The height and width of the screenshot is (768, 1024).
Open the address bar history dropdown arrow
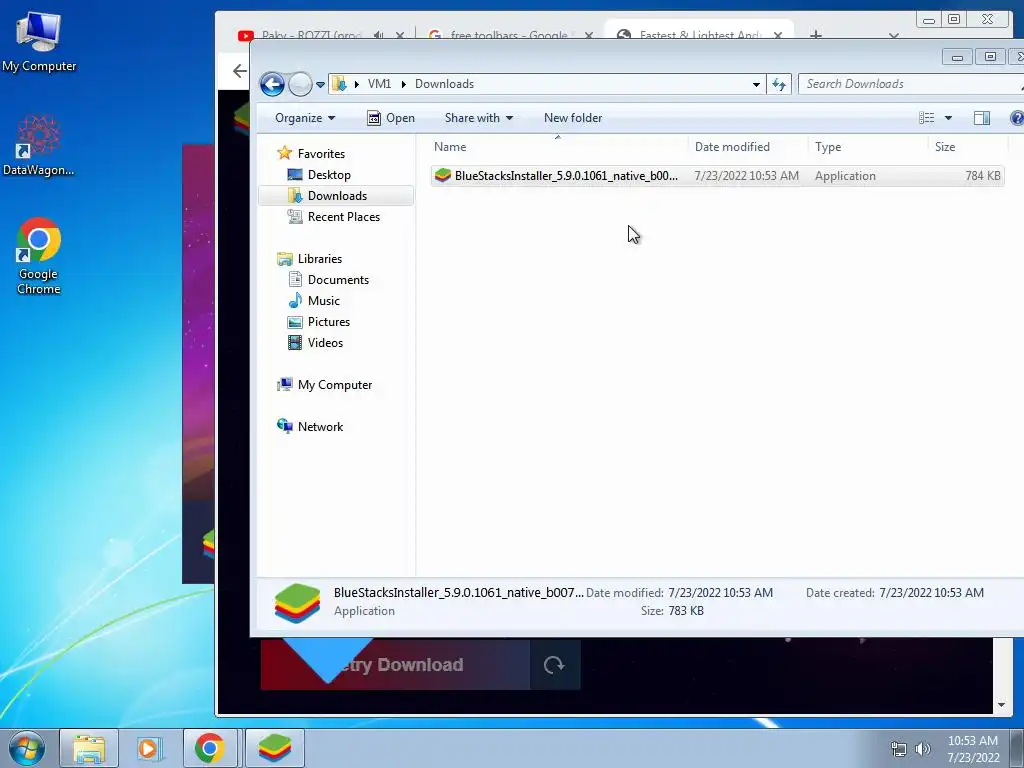click(756, 84)
